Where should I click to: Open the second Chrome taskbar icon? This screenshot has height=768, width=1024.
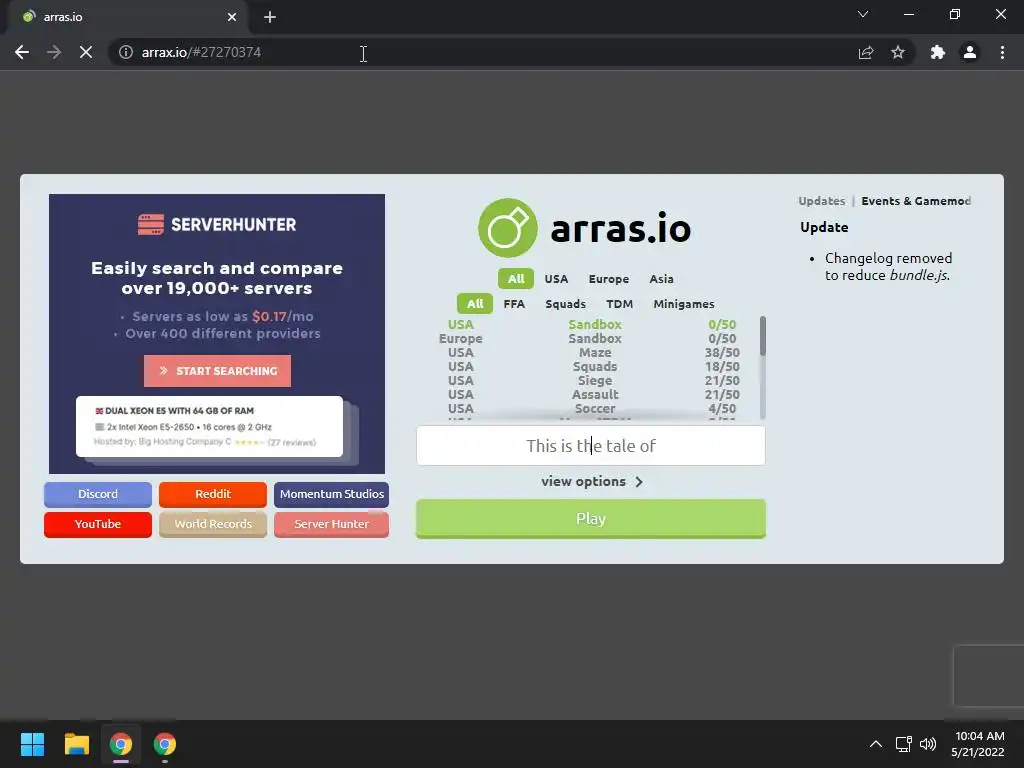click(x=165, y=744)
